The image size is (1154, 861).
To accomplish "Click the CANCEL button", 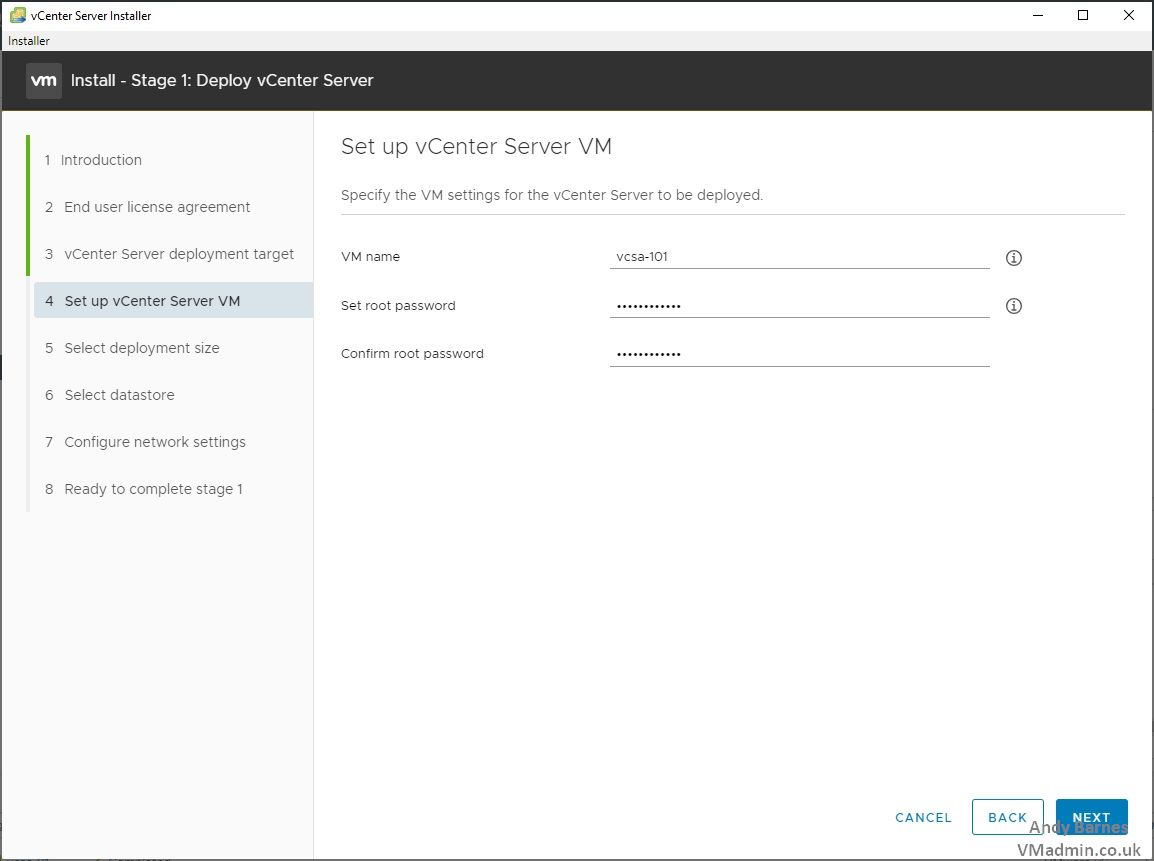I will 923,817.
